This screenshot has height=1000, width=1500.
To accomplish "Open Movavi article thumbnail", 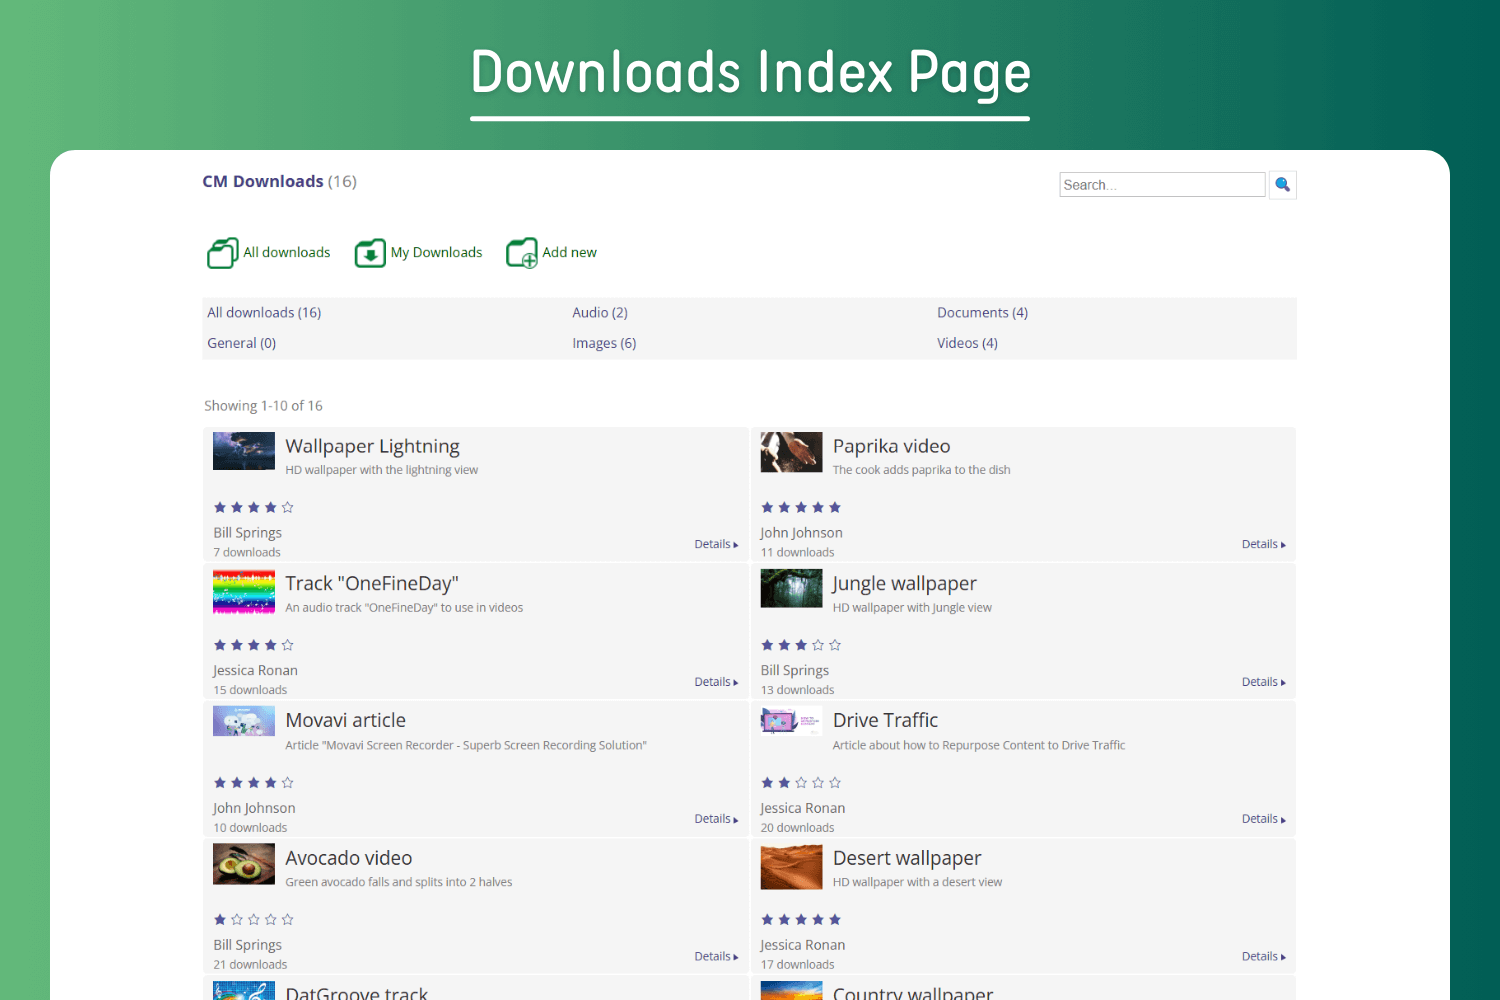I will (x=244, y=721).
